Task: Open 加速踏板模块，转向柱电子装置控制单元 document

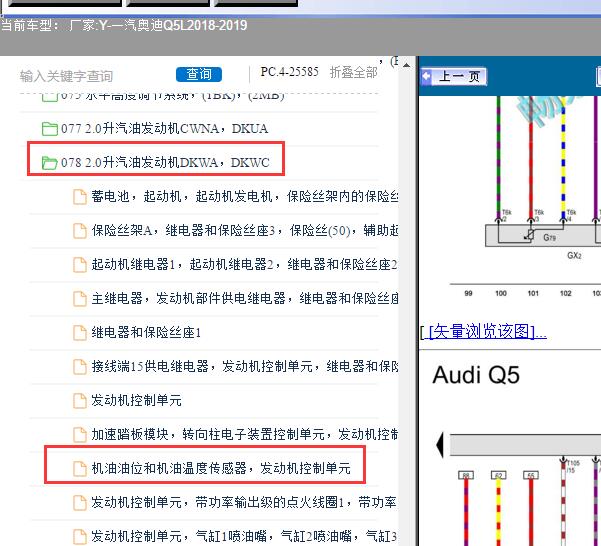Action: coord(245,434)
